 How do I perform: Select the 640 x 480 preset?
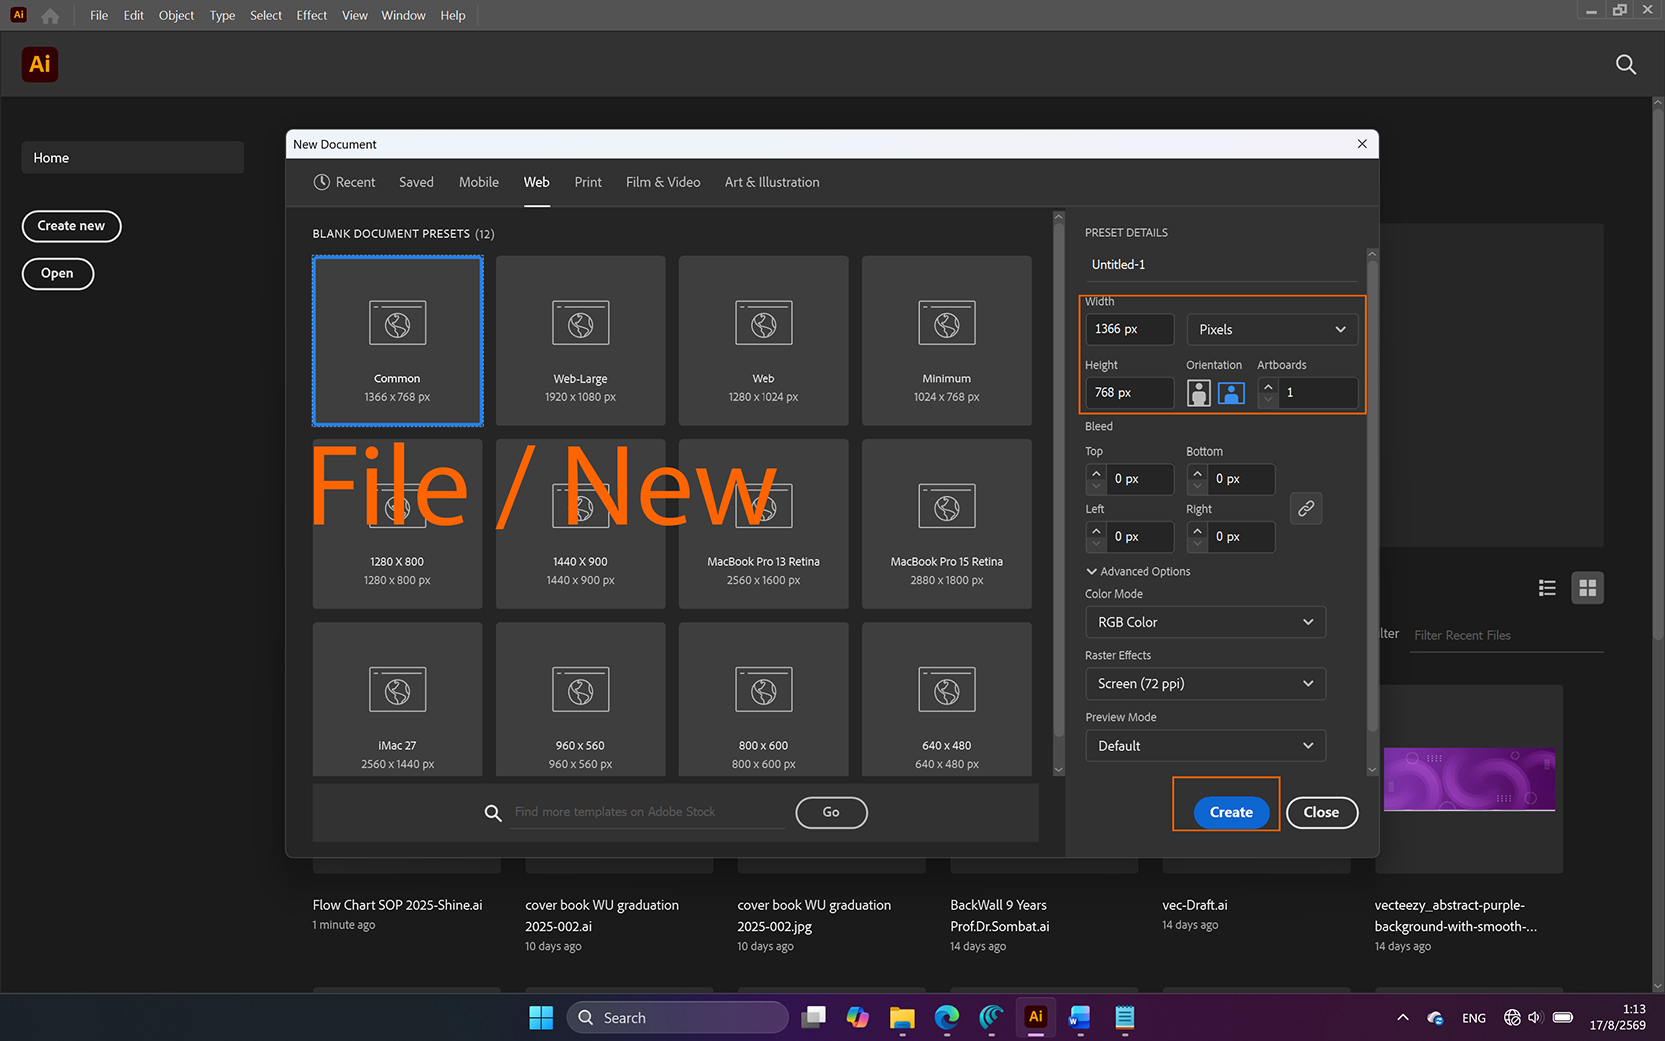946,699
